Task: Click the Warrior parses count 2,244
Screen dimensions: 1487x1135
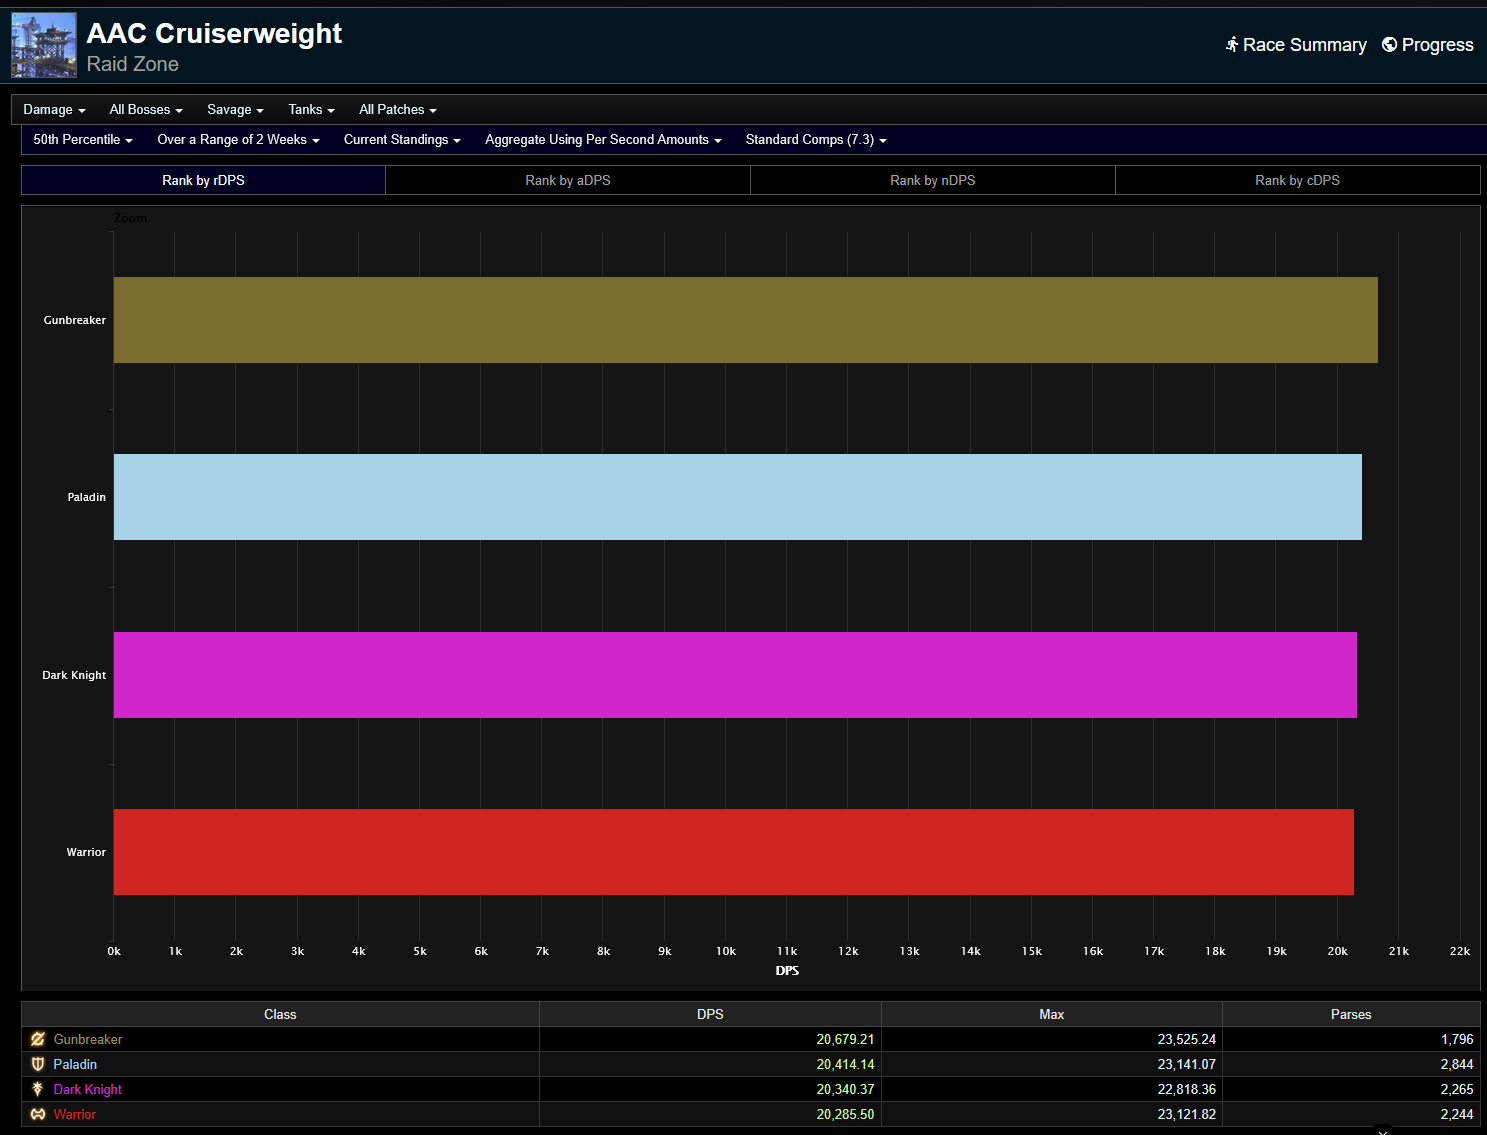Action: tap(1457, 1115)
